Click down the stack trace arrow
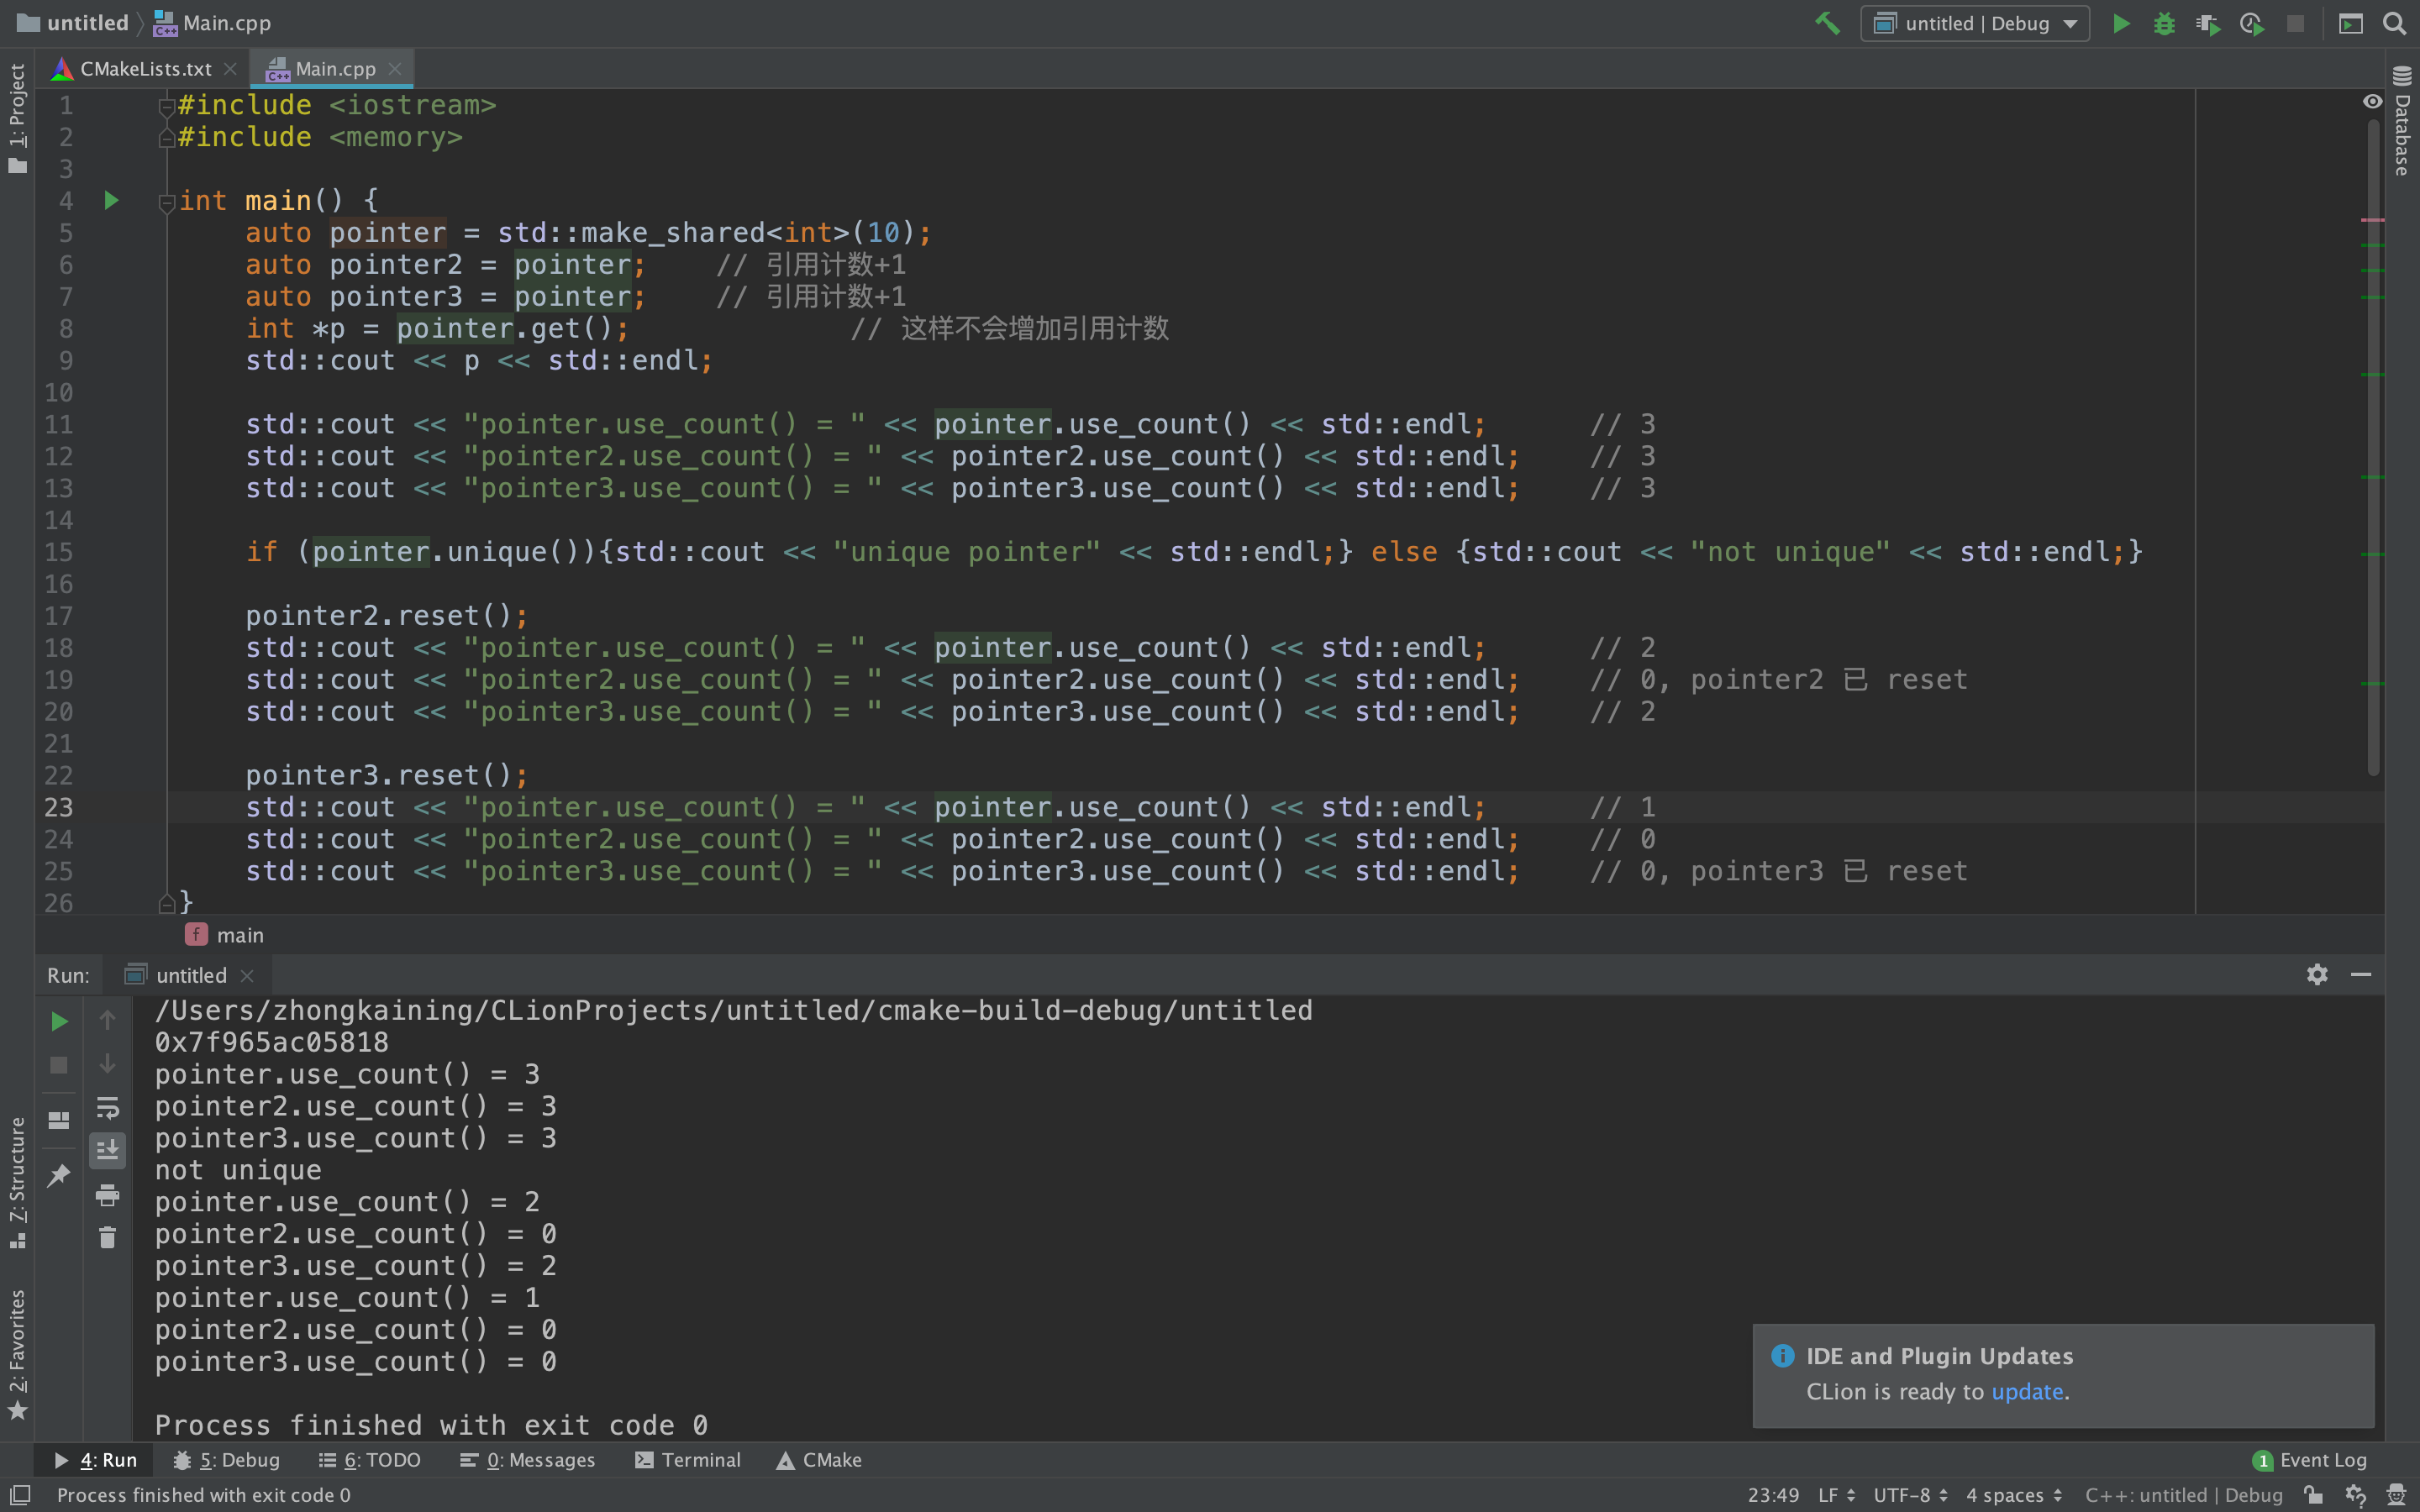Image resolution: width=2420 pixels, height=1512 pixels. [107, 1064]
